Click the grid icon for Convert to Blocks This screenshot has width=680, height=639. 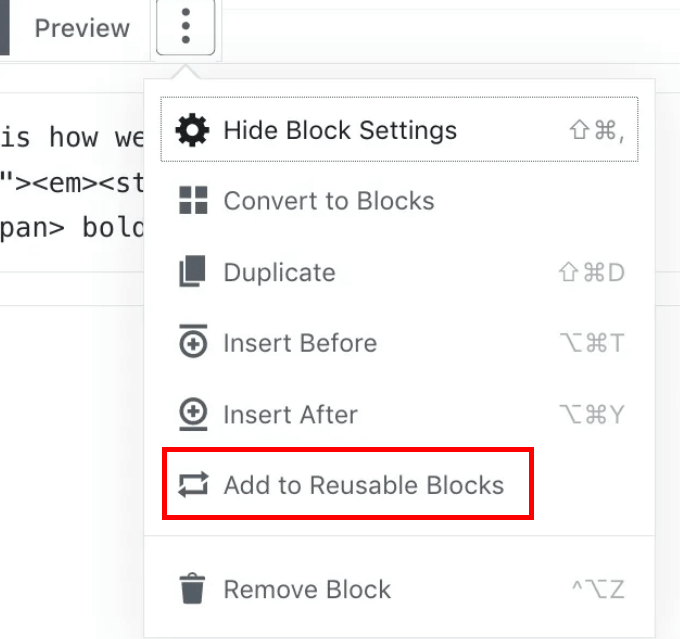pos(193,200)
